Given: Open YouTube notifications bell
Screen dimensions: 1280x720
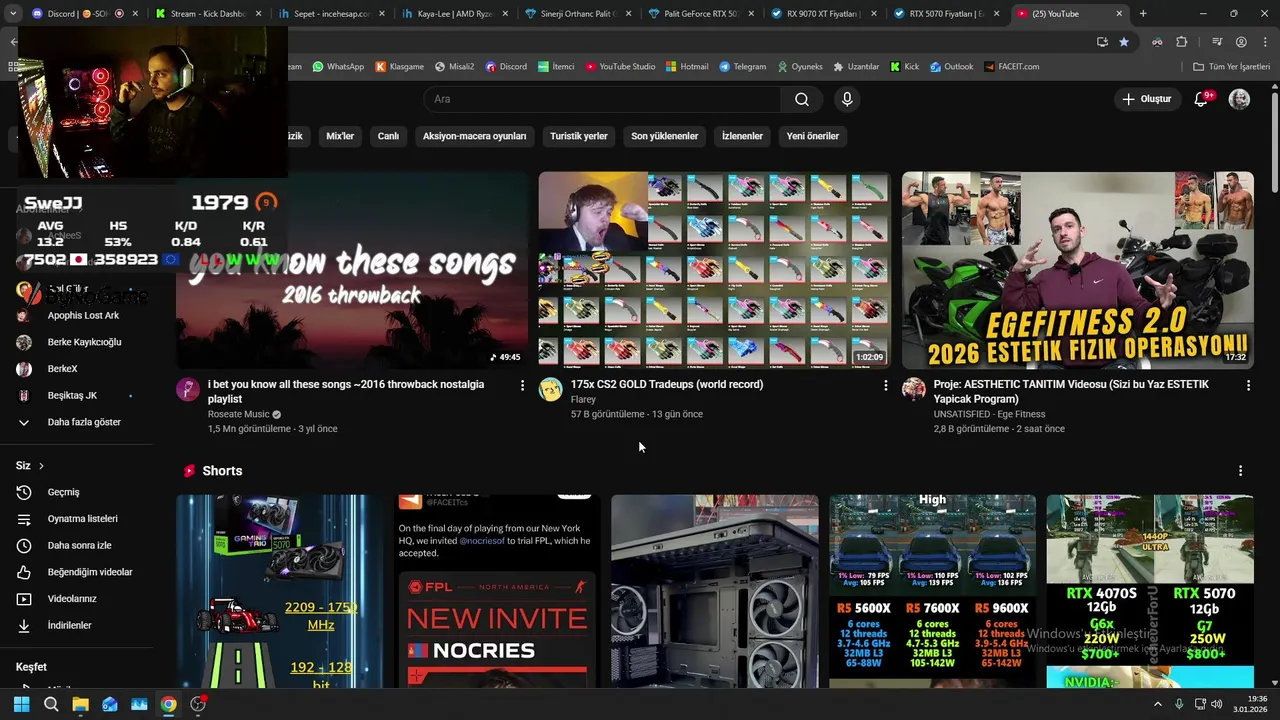Looking at the screenshot, I should point(1203,99).
